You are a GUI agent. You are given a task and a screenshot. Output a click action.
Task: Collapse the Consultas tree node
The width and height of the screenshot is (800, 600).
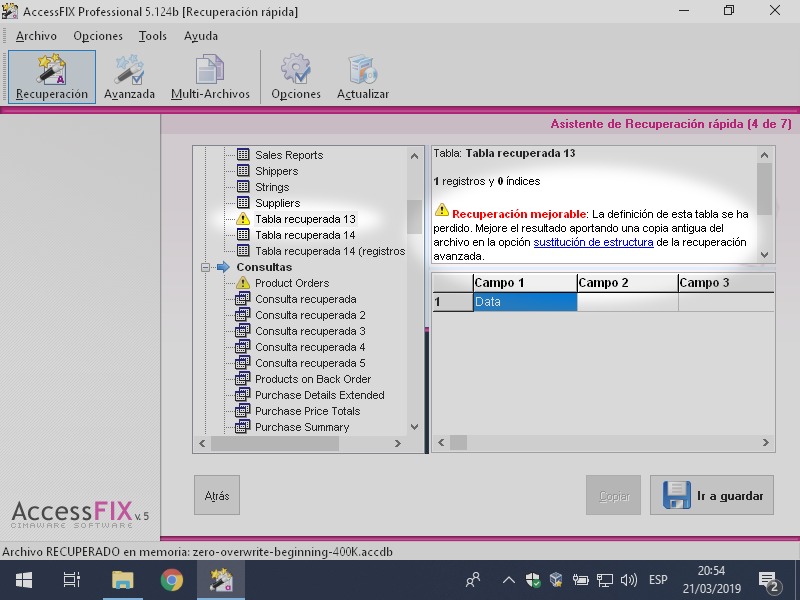click(205, 267)
